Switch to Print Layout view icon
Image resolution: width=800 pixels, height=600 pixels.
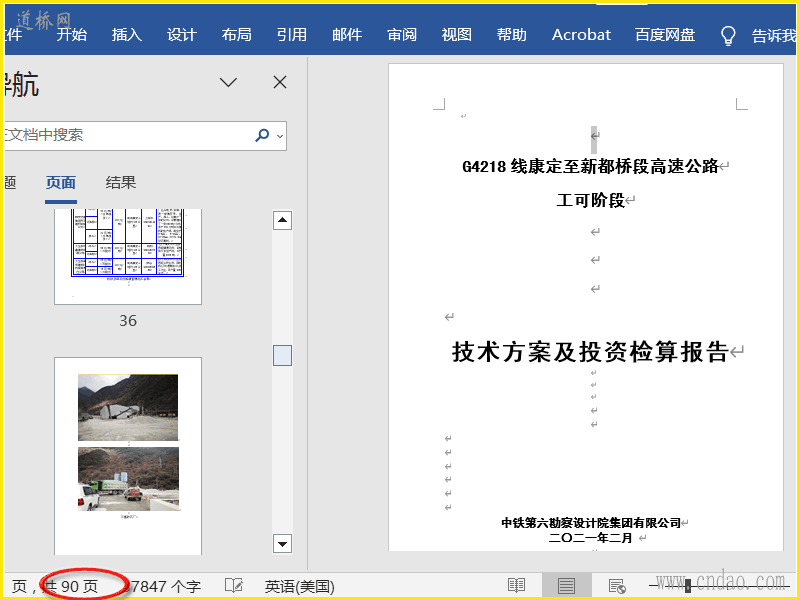pyautogui.click(x=566, y=586)
